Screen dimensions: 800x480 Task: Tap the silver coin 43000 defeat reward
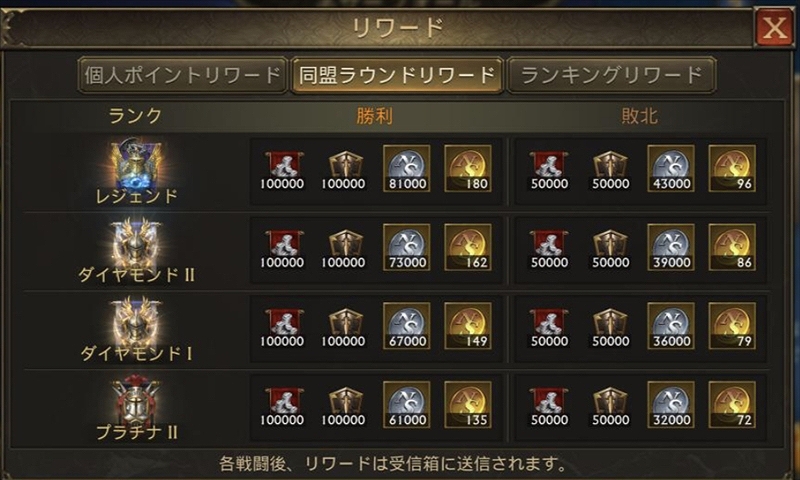[x=671, y=168]
